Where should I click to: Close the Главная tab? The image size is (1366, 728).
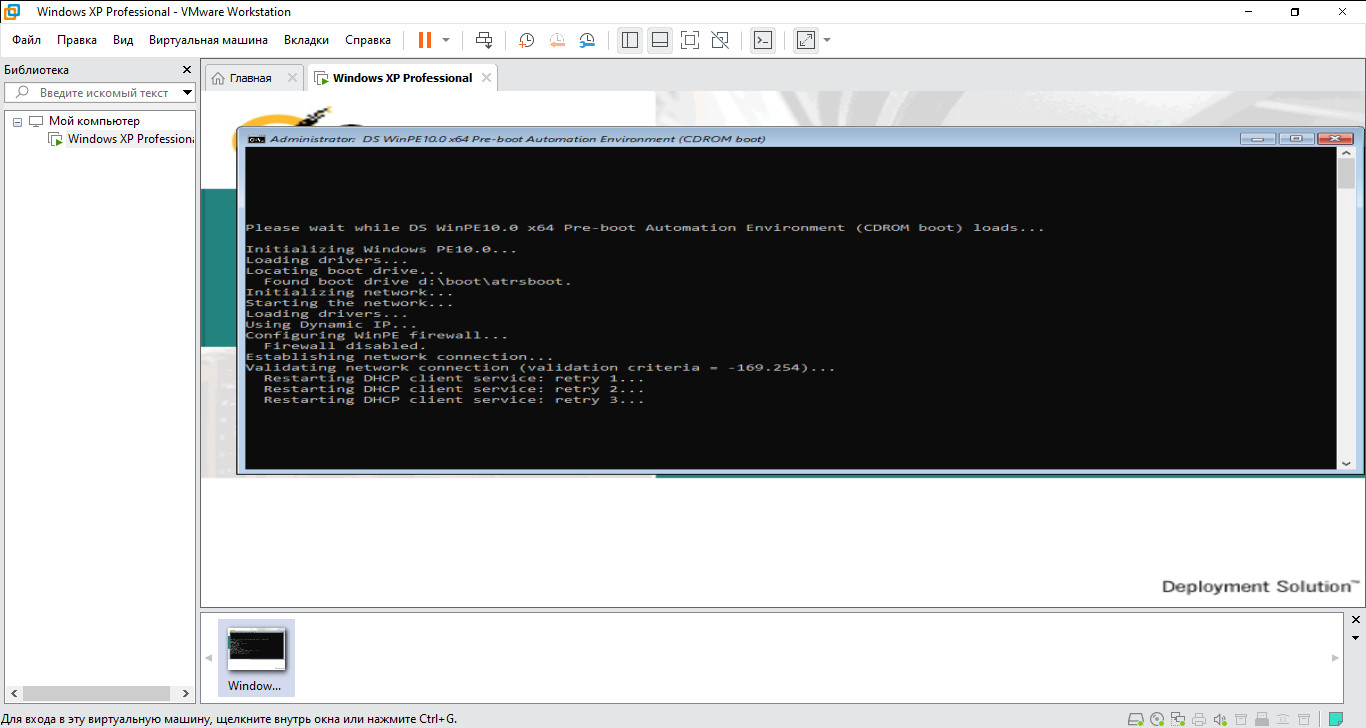292,78
